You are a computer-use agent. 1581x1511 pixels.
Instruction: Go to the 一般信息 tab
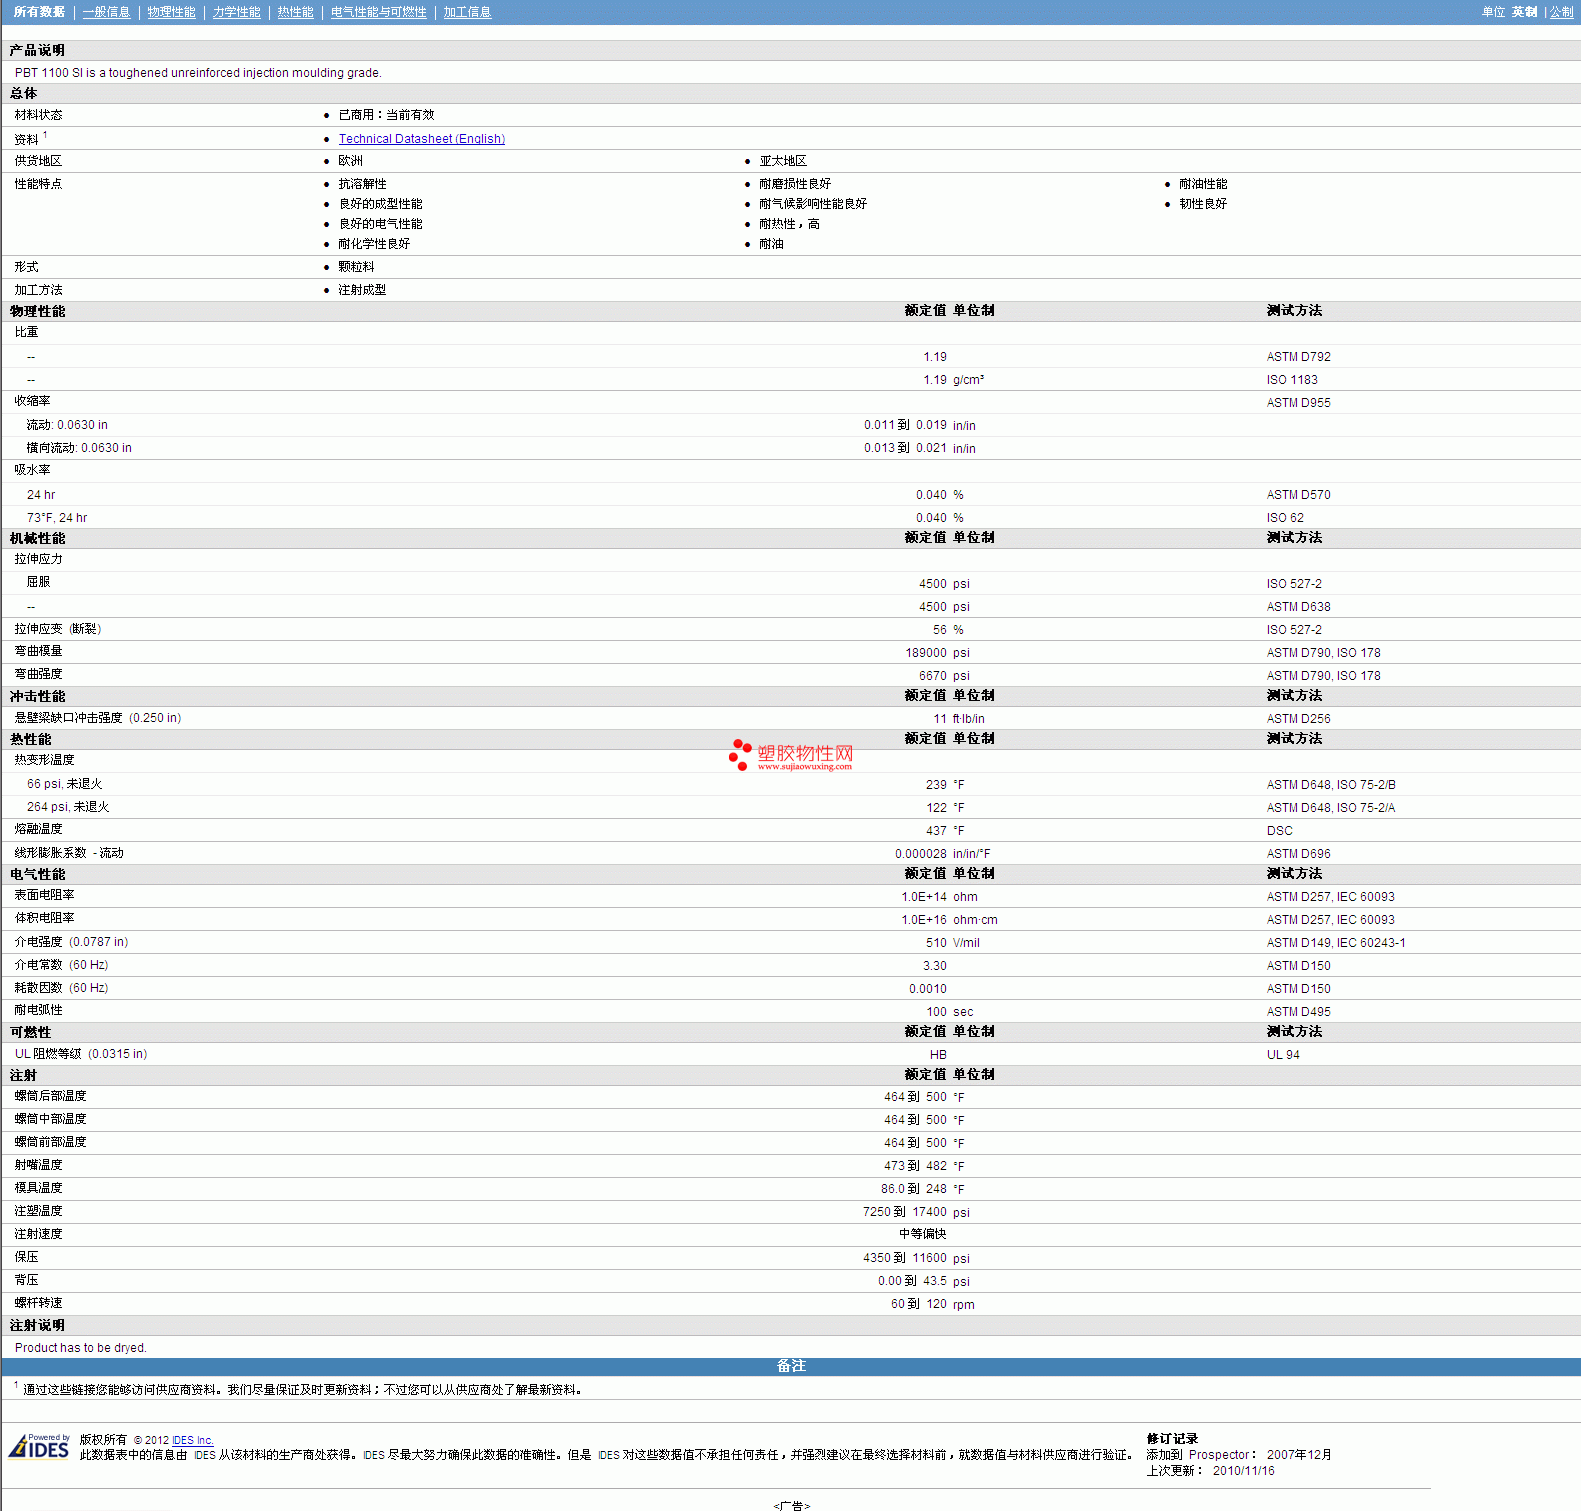106,12
